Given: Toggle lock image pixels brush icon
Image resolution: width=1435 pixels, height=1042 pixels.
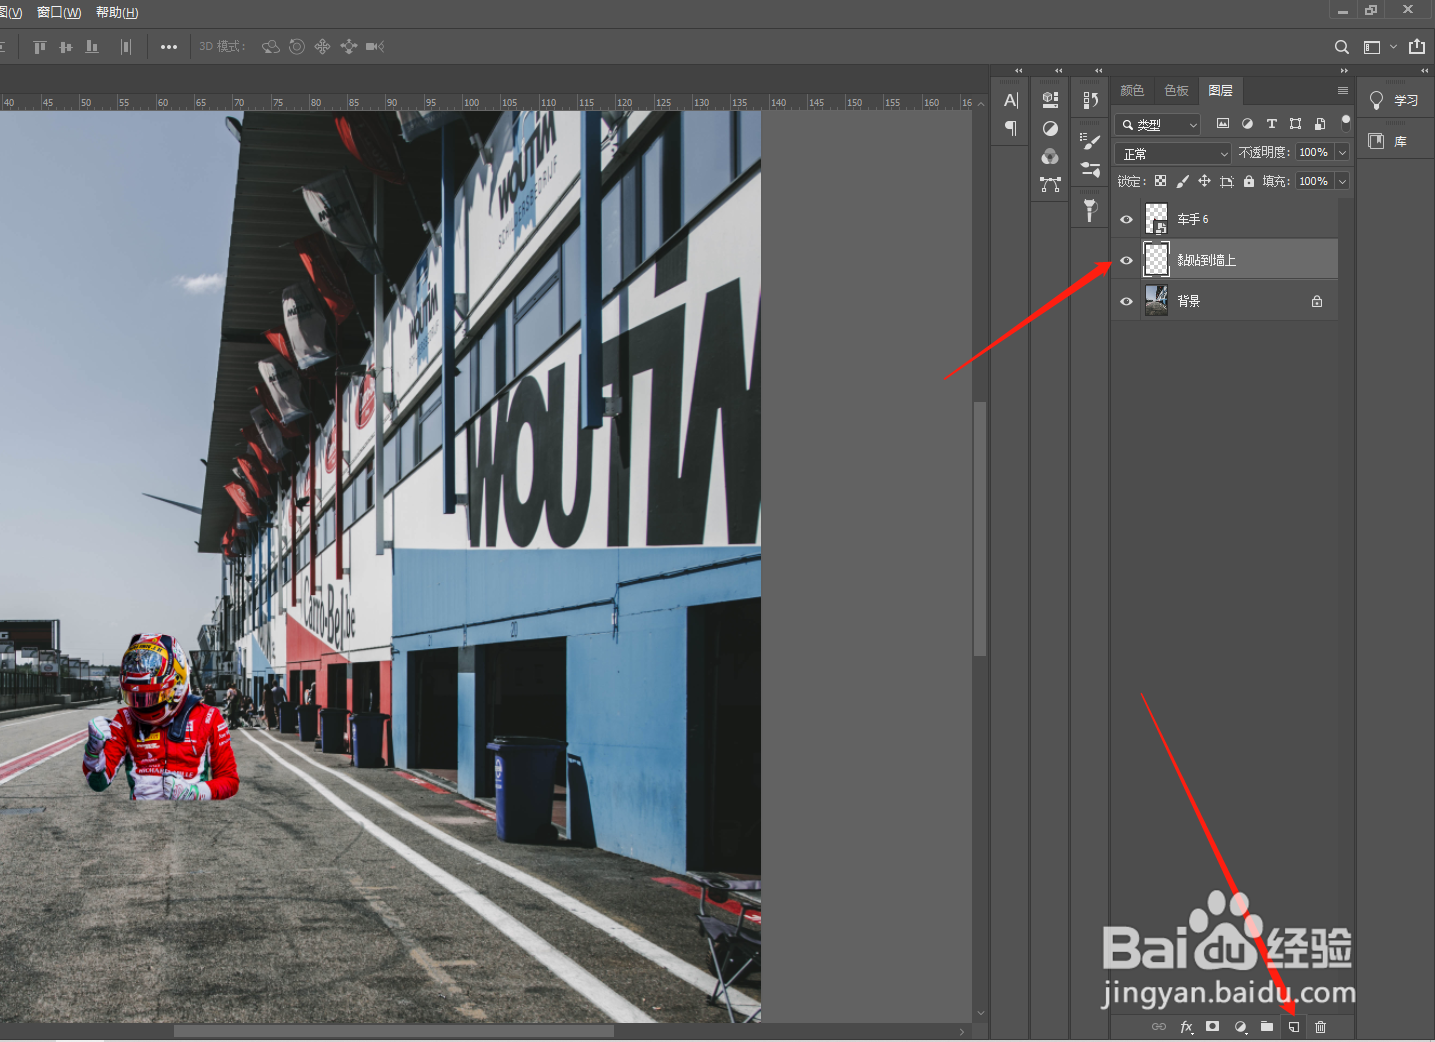Looking at the screenshot, I should [x=1182, y=181].
